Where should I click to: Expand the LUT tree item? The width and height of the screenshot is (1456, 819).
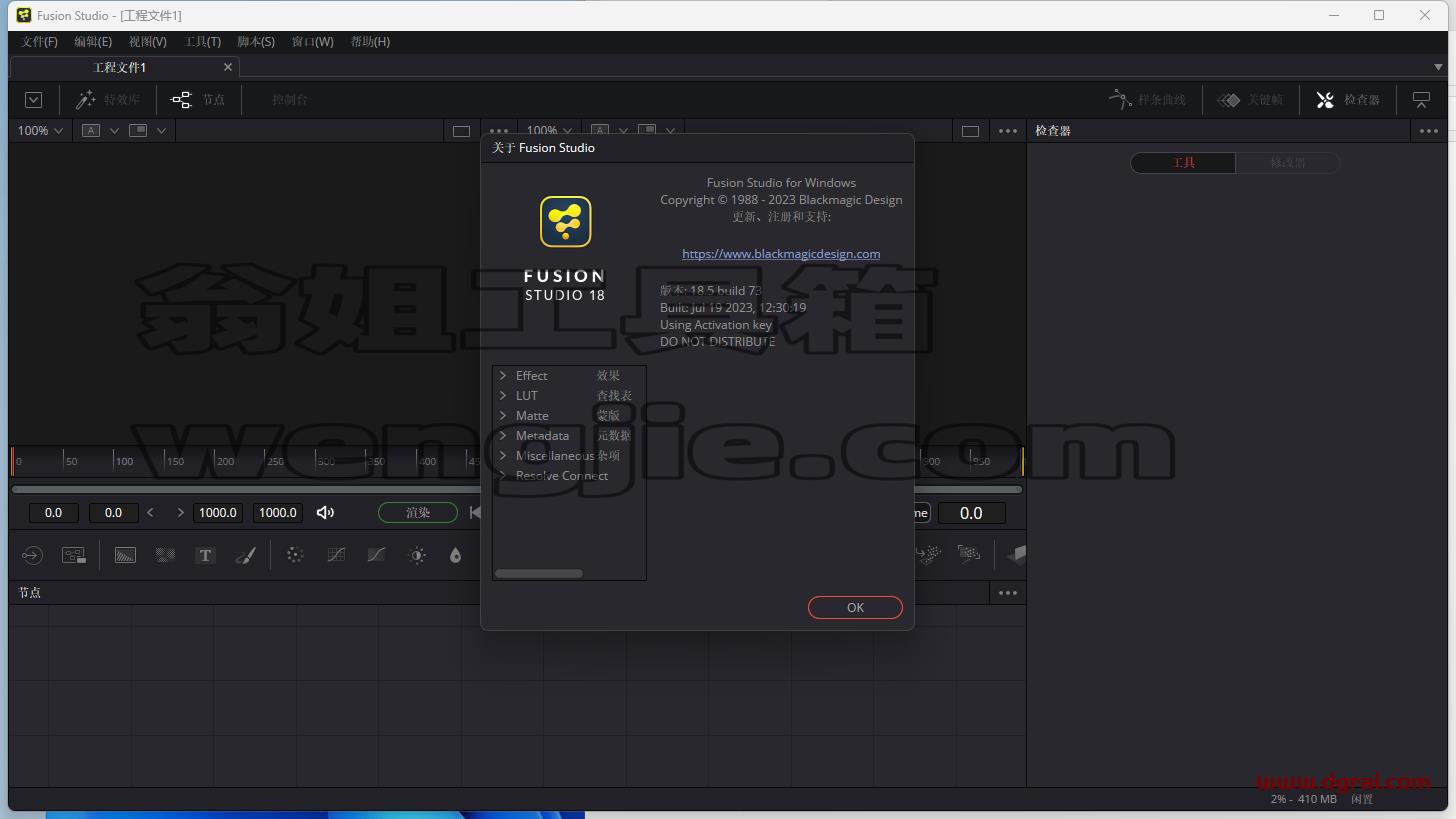coord(502,396)
